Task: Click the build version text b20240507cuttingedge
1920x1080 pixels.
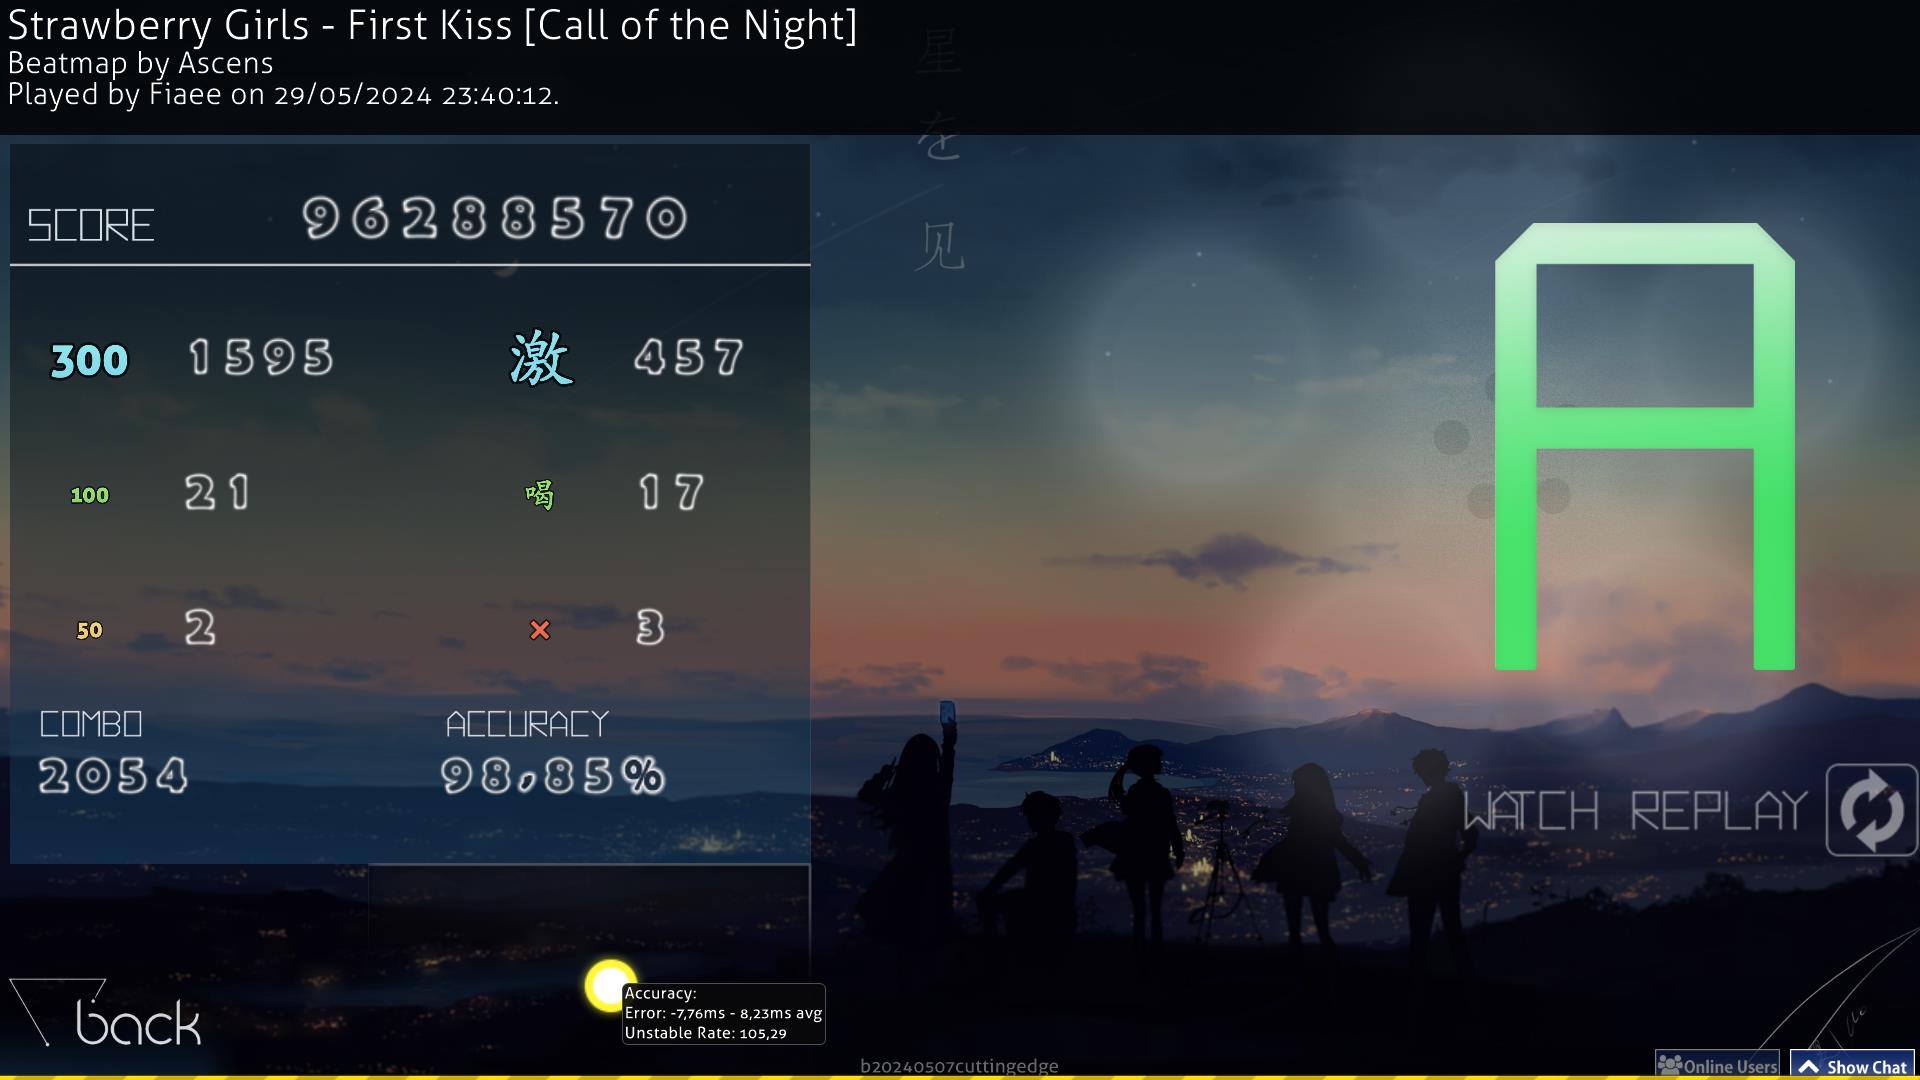Action: (x=959, y=1066)
